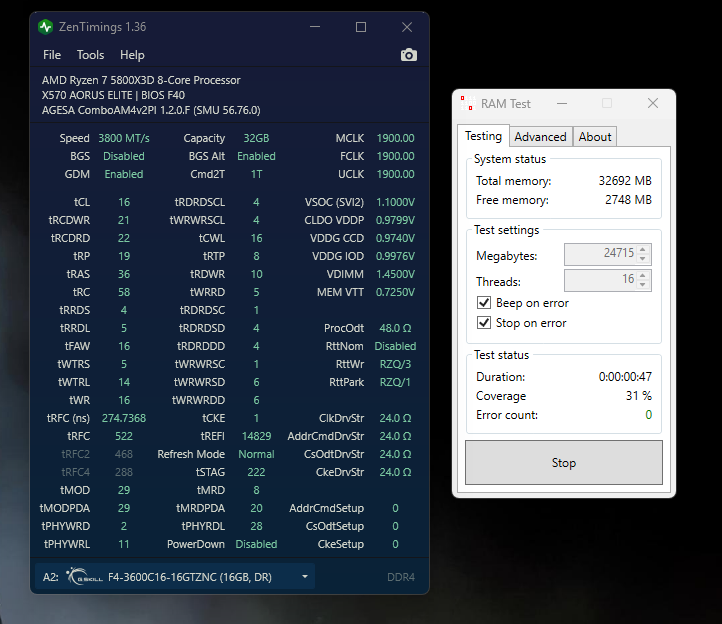
Task: Click the Duration value 0:00:00:47
Action: [x=625, y=377]
